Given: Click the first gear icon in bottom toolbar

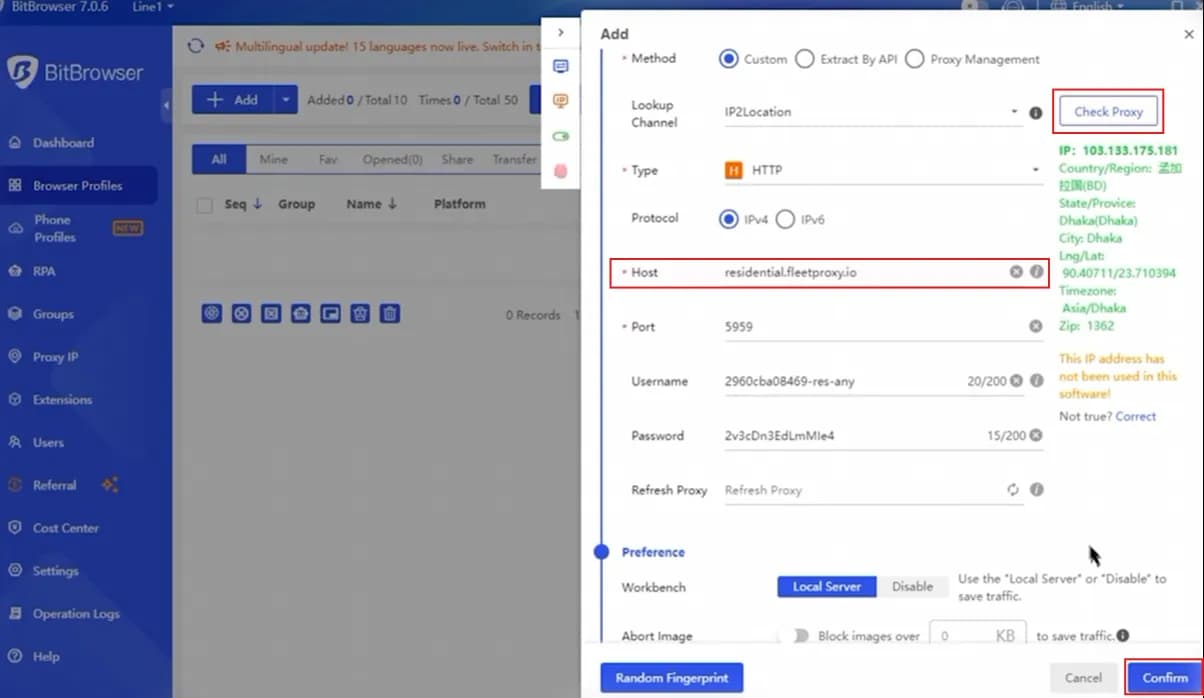Looking at the screenshot, I should [211, 314].
